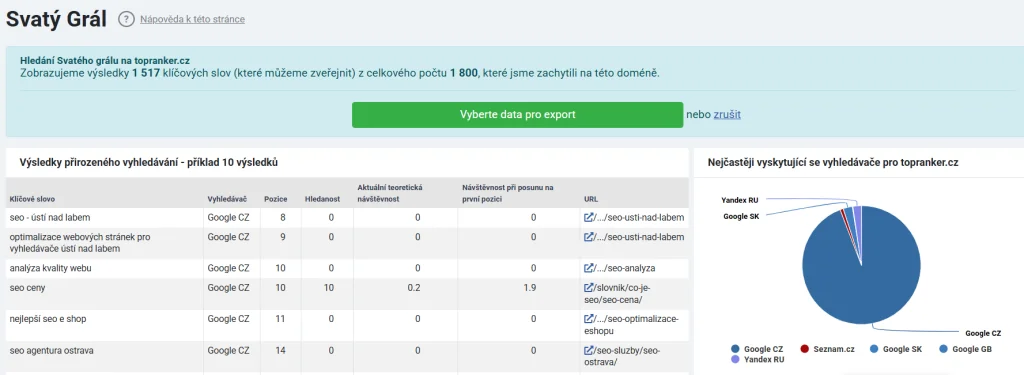Open external link icon for nejlepší seo e shop
Image resolution: width=1024 pixels, height=375 pixels.
[588, 319]
